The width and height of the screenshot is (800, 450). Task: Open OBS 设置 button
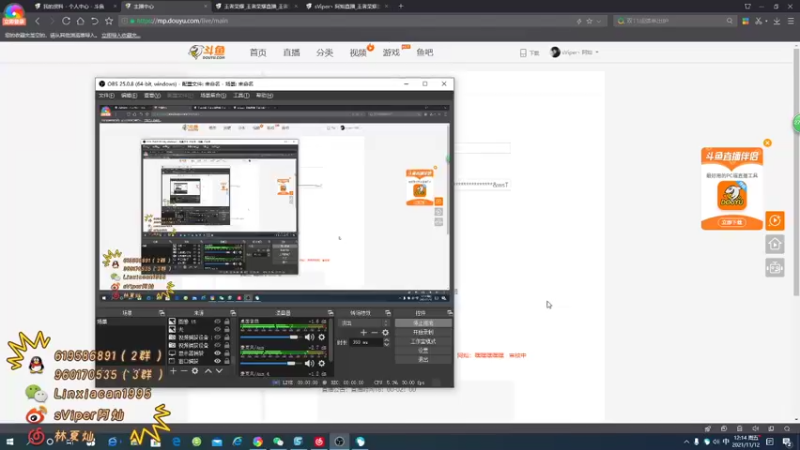[x=423, y=351]
